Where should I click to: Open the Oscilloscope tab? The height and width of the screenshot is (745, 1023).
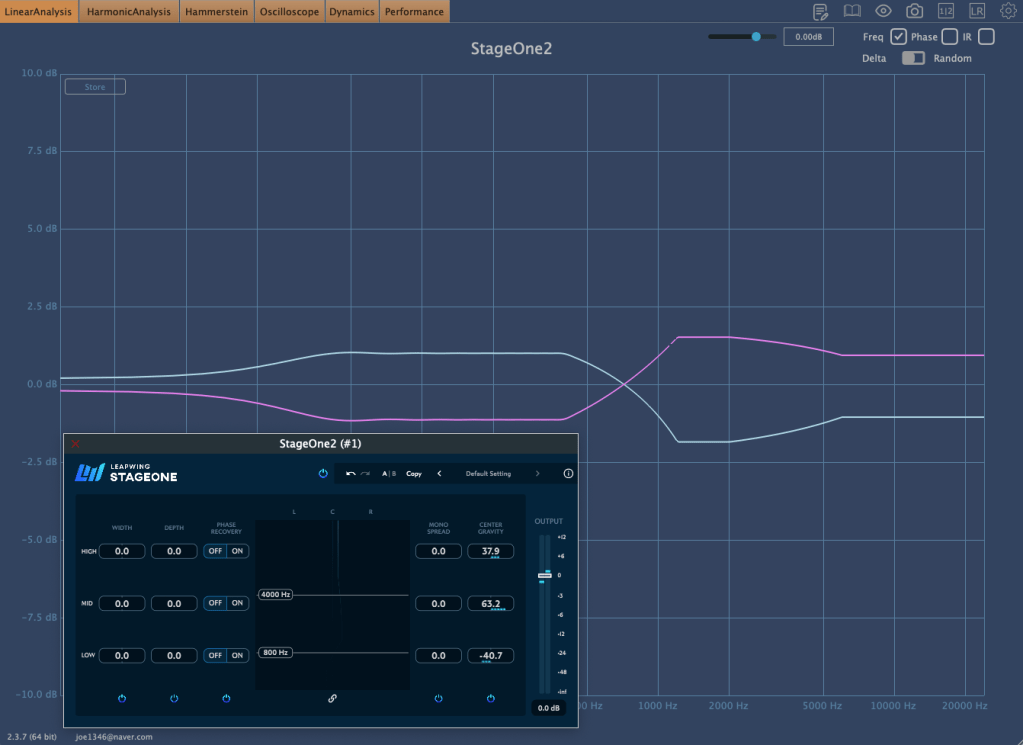pos(288,12)
